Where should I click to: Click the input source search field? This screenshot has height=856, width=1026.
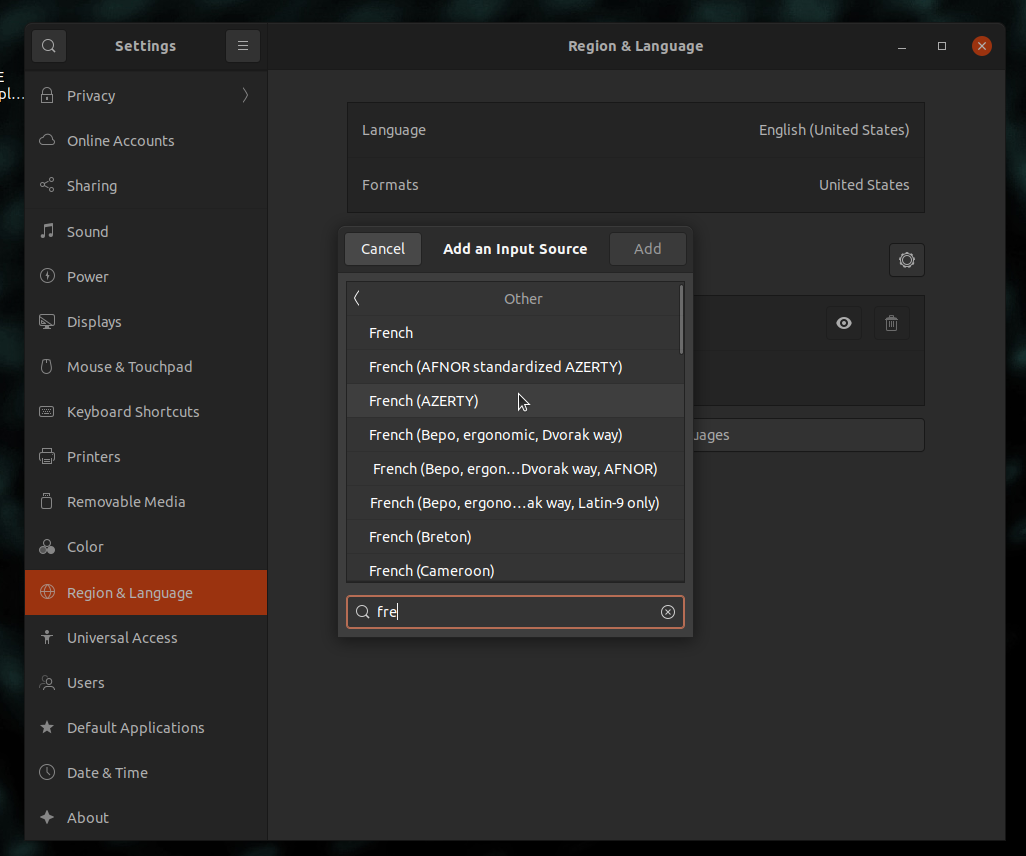pyautogui.click(x=510, y=612)
